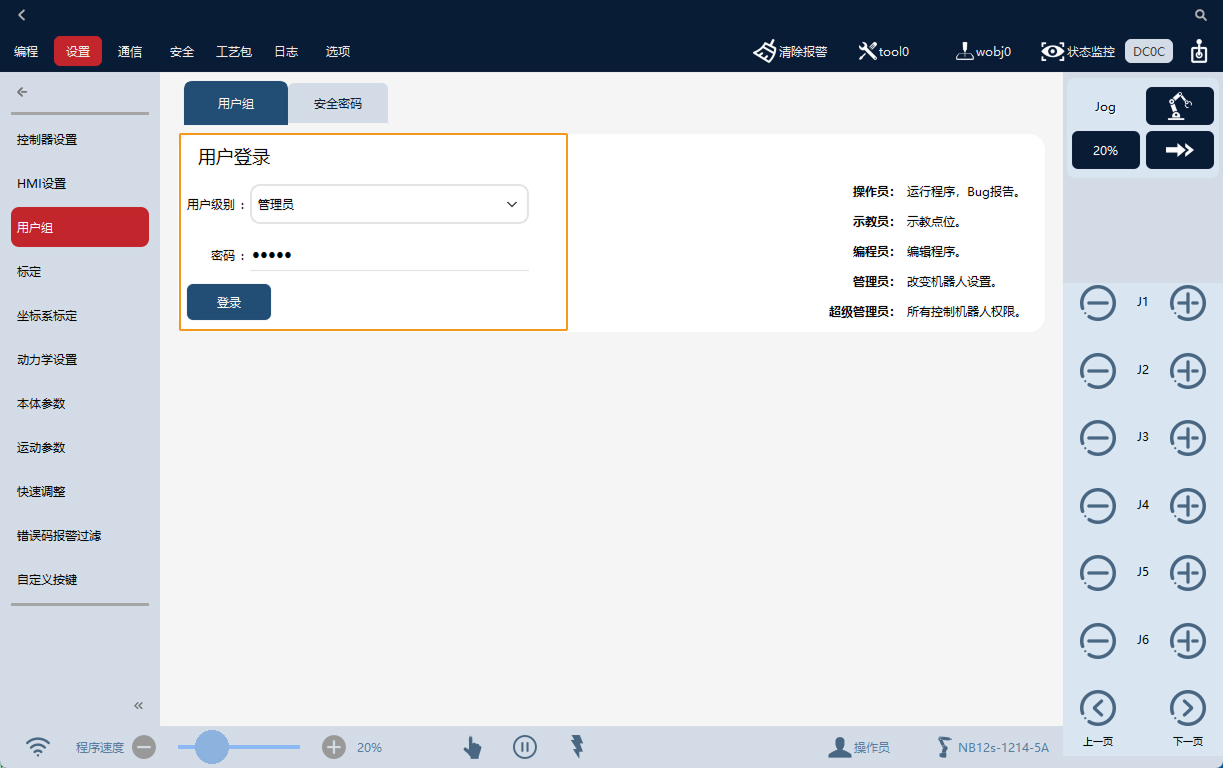The width and height of the screenshot is (1223, 768).
Task: Open the search magnifier icon
Action: [1201, 15]
